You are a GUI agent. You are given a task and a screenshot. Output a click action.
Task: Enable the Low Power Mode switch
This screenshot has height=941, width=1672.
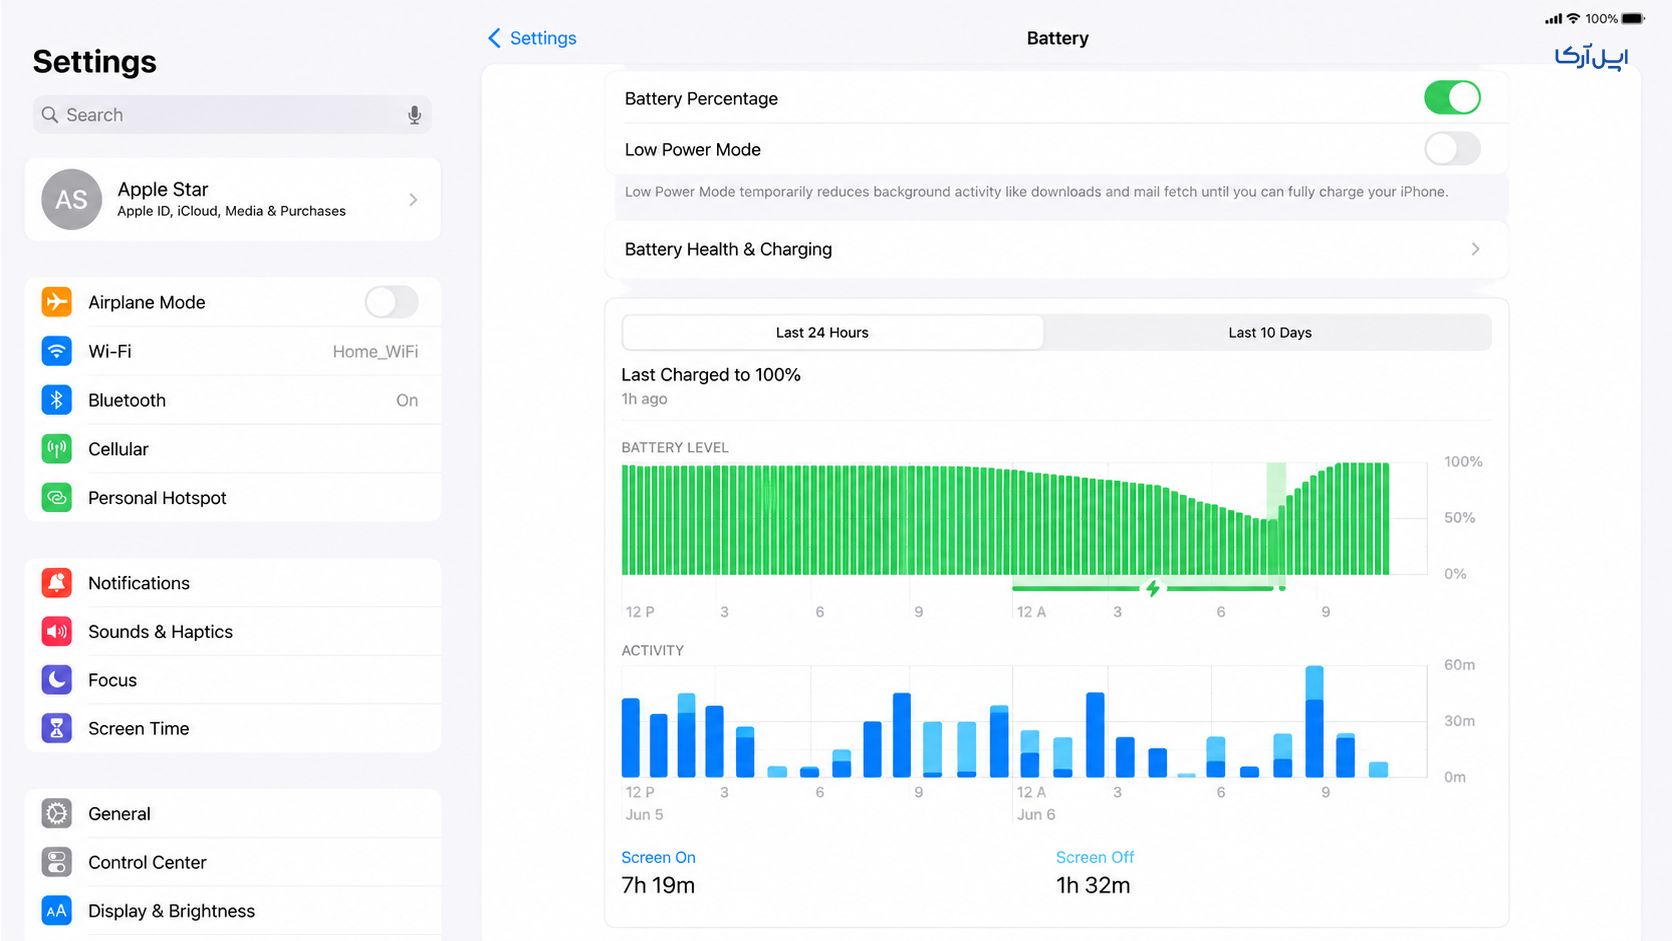click(x=1452, y=149)
